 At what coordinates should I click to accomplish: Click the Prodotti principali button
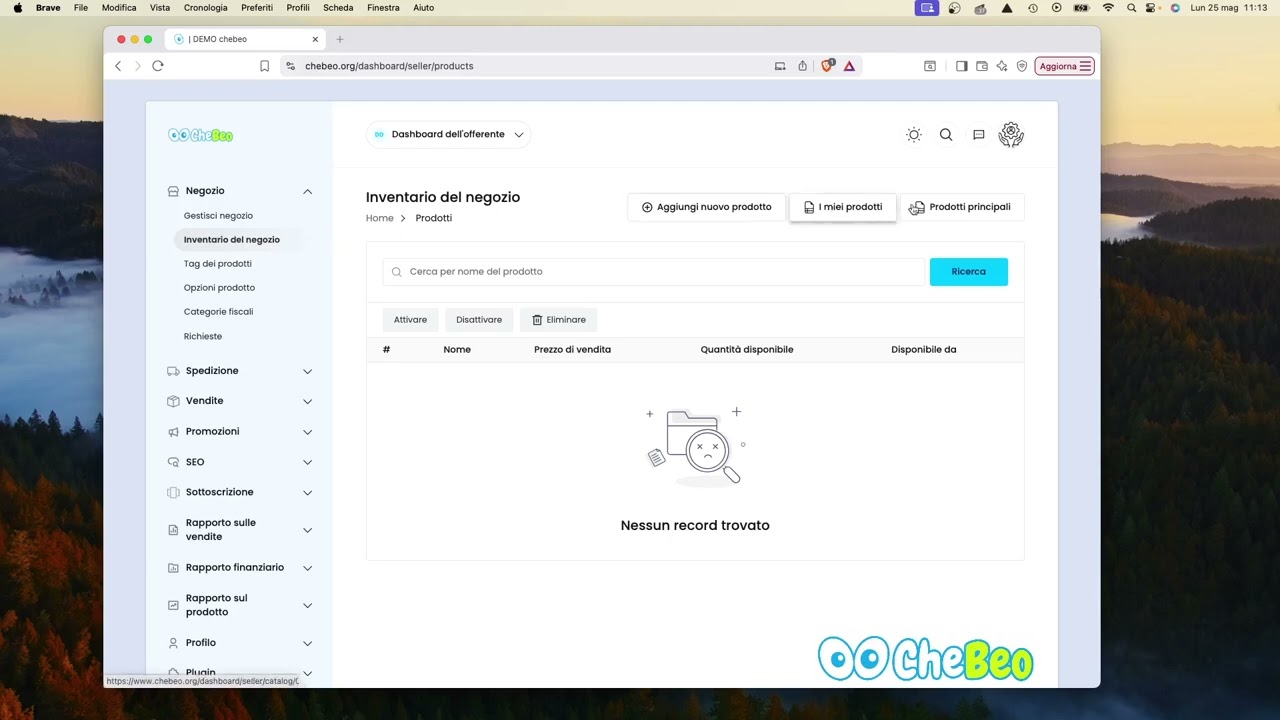(x=961, y=207)
